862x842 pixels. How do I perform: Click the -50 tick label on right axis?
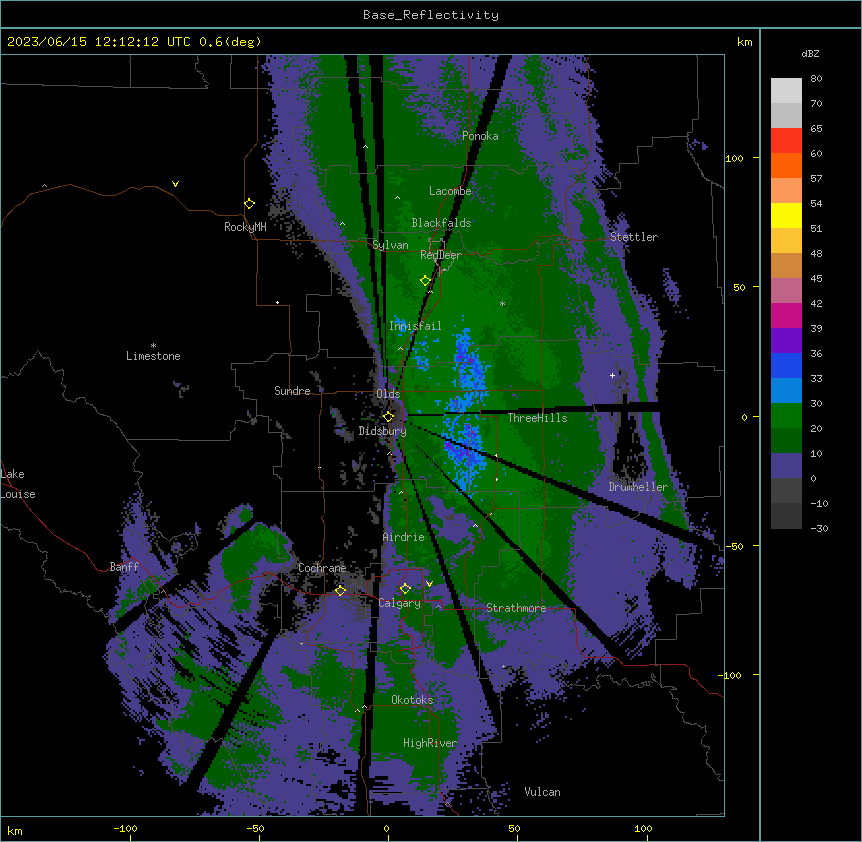click(x=734, y=546)
